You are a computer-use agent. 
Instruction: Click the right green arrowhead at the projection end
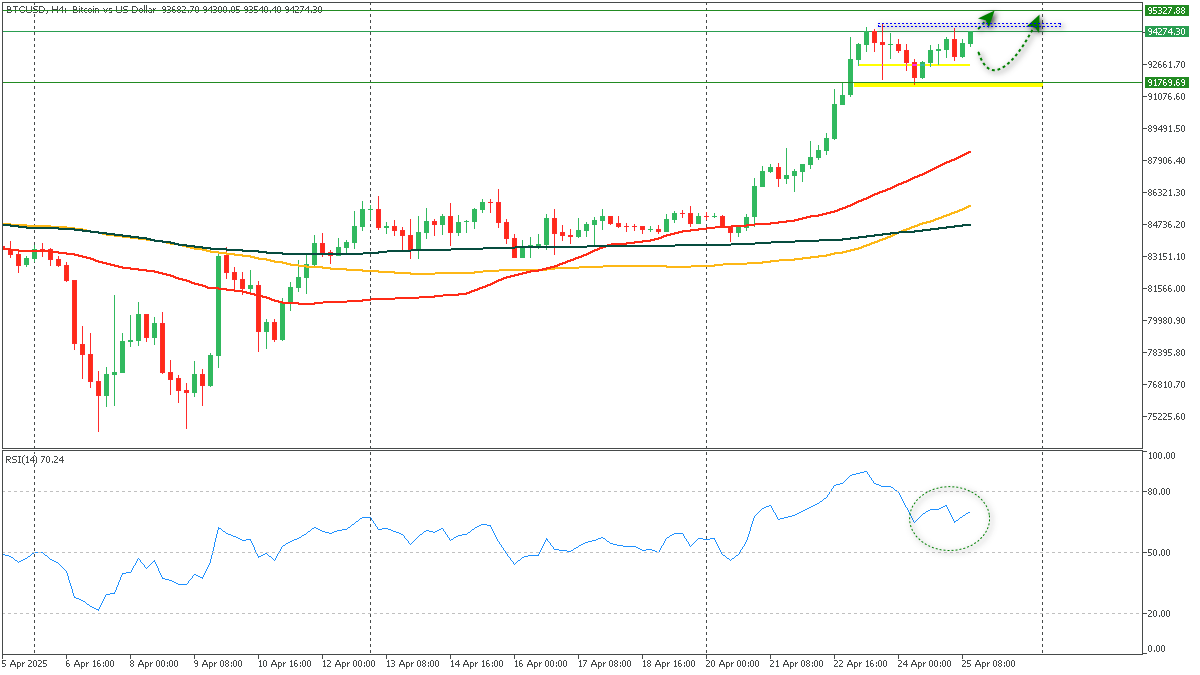pos(1035,20)
